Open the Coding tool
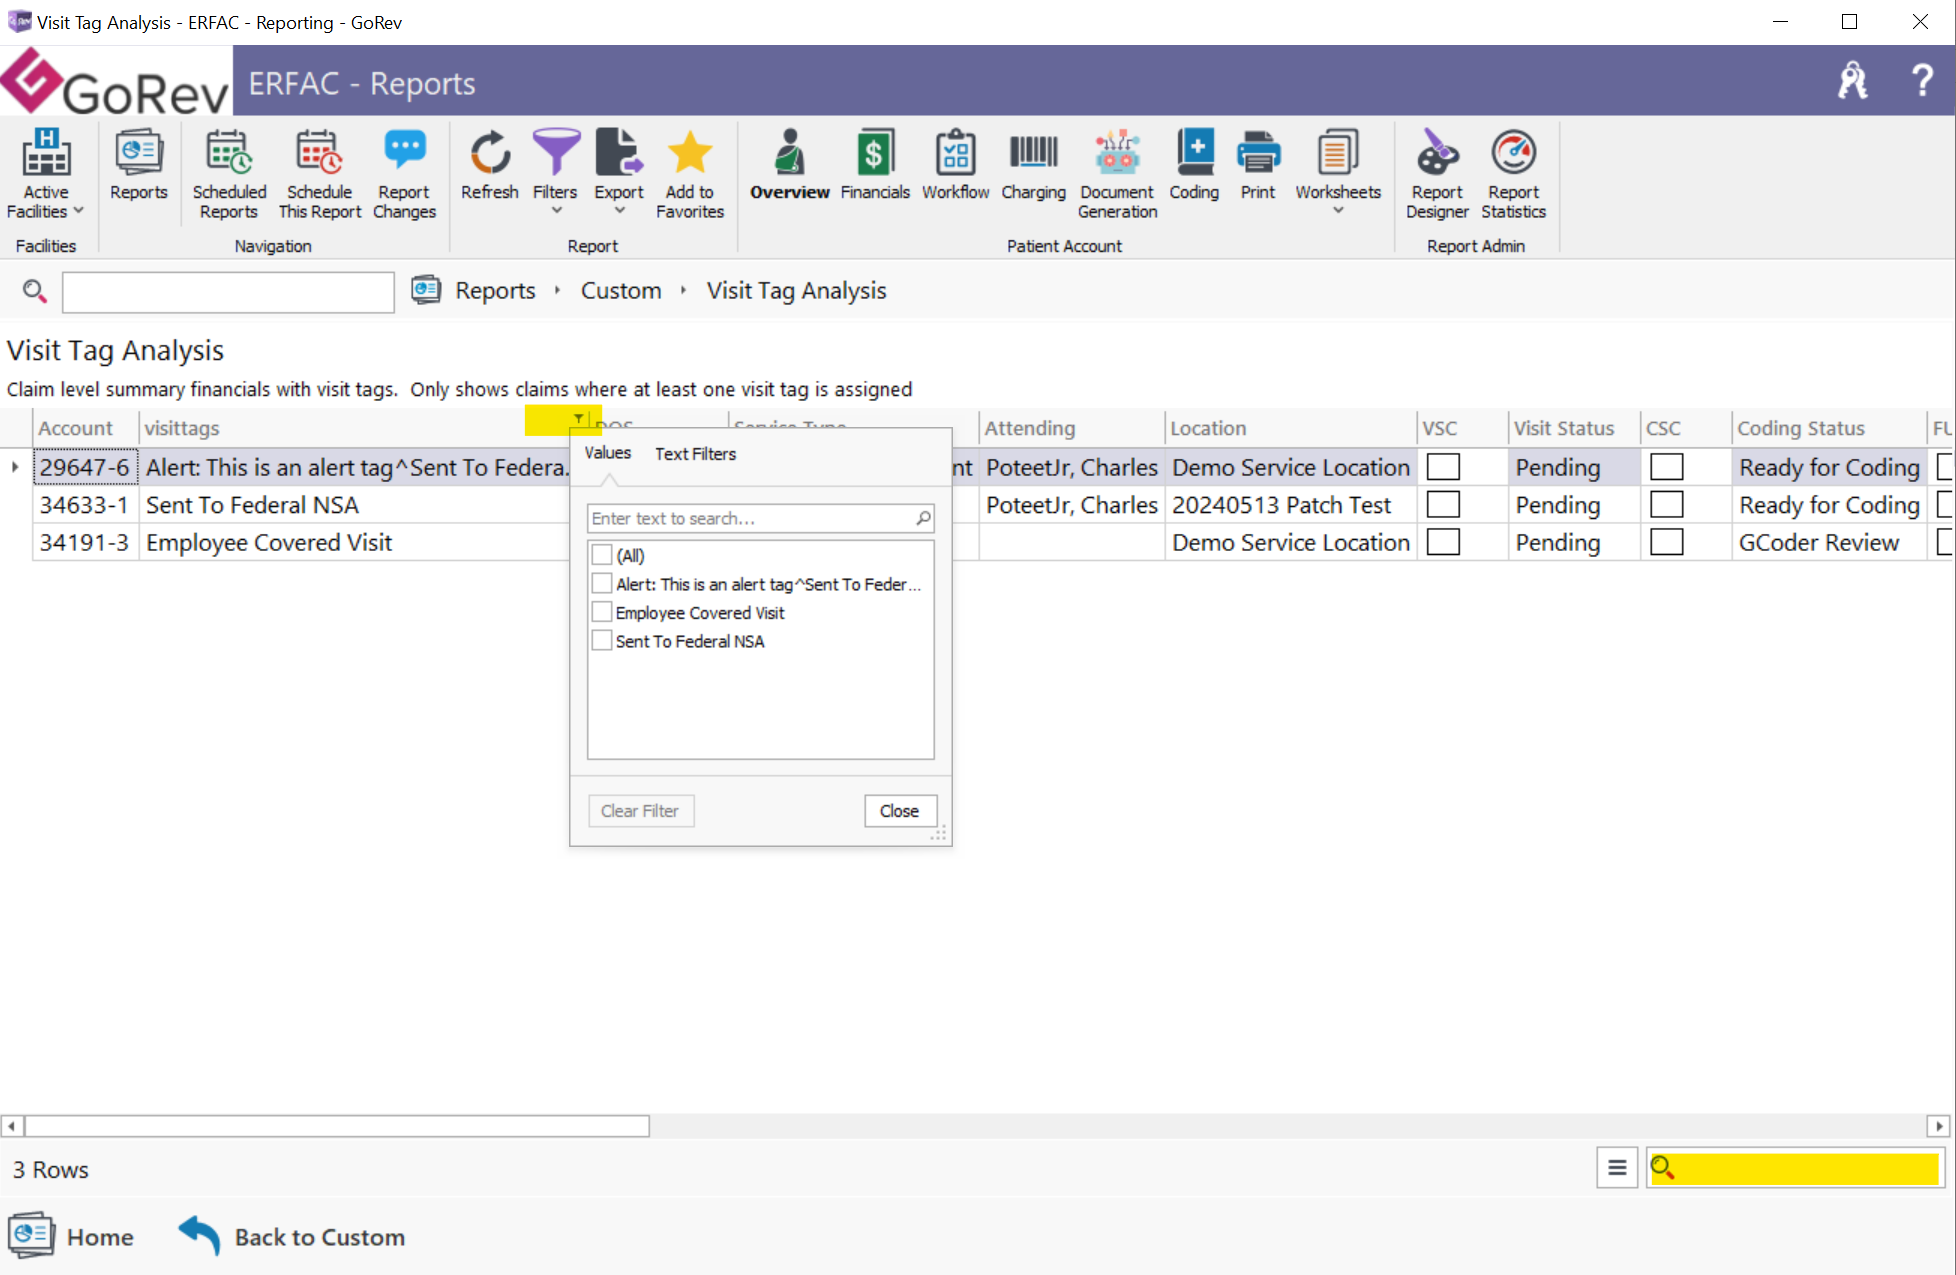Screen dimensions: 1956x1275 click(1194, 166)
